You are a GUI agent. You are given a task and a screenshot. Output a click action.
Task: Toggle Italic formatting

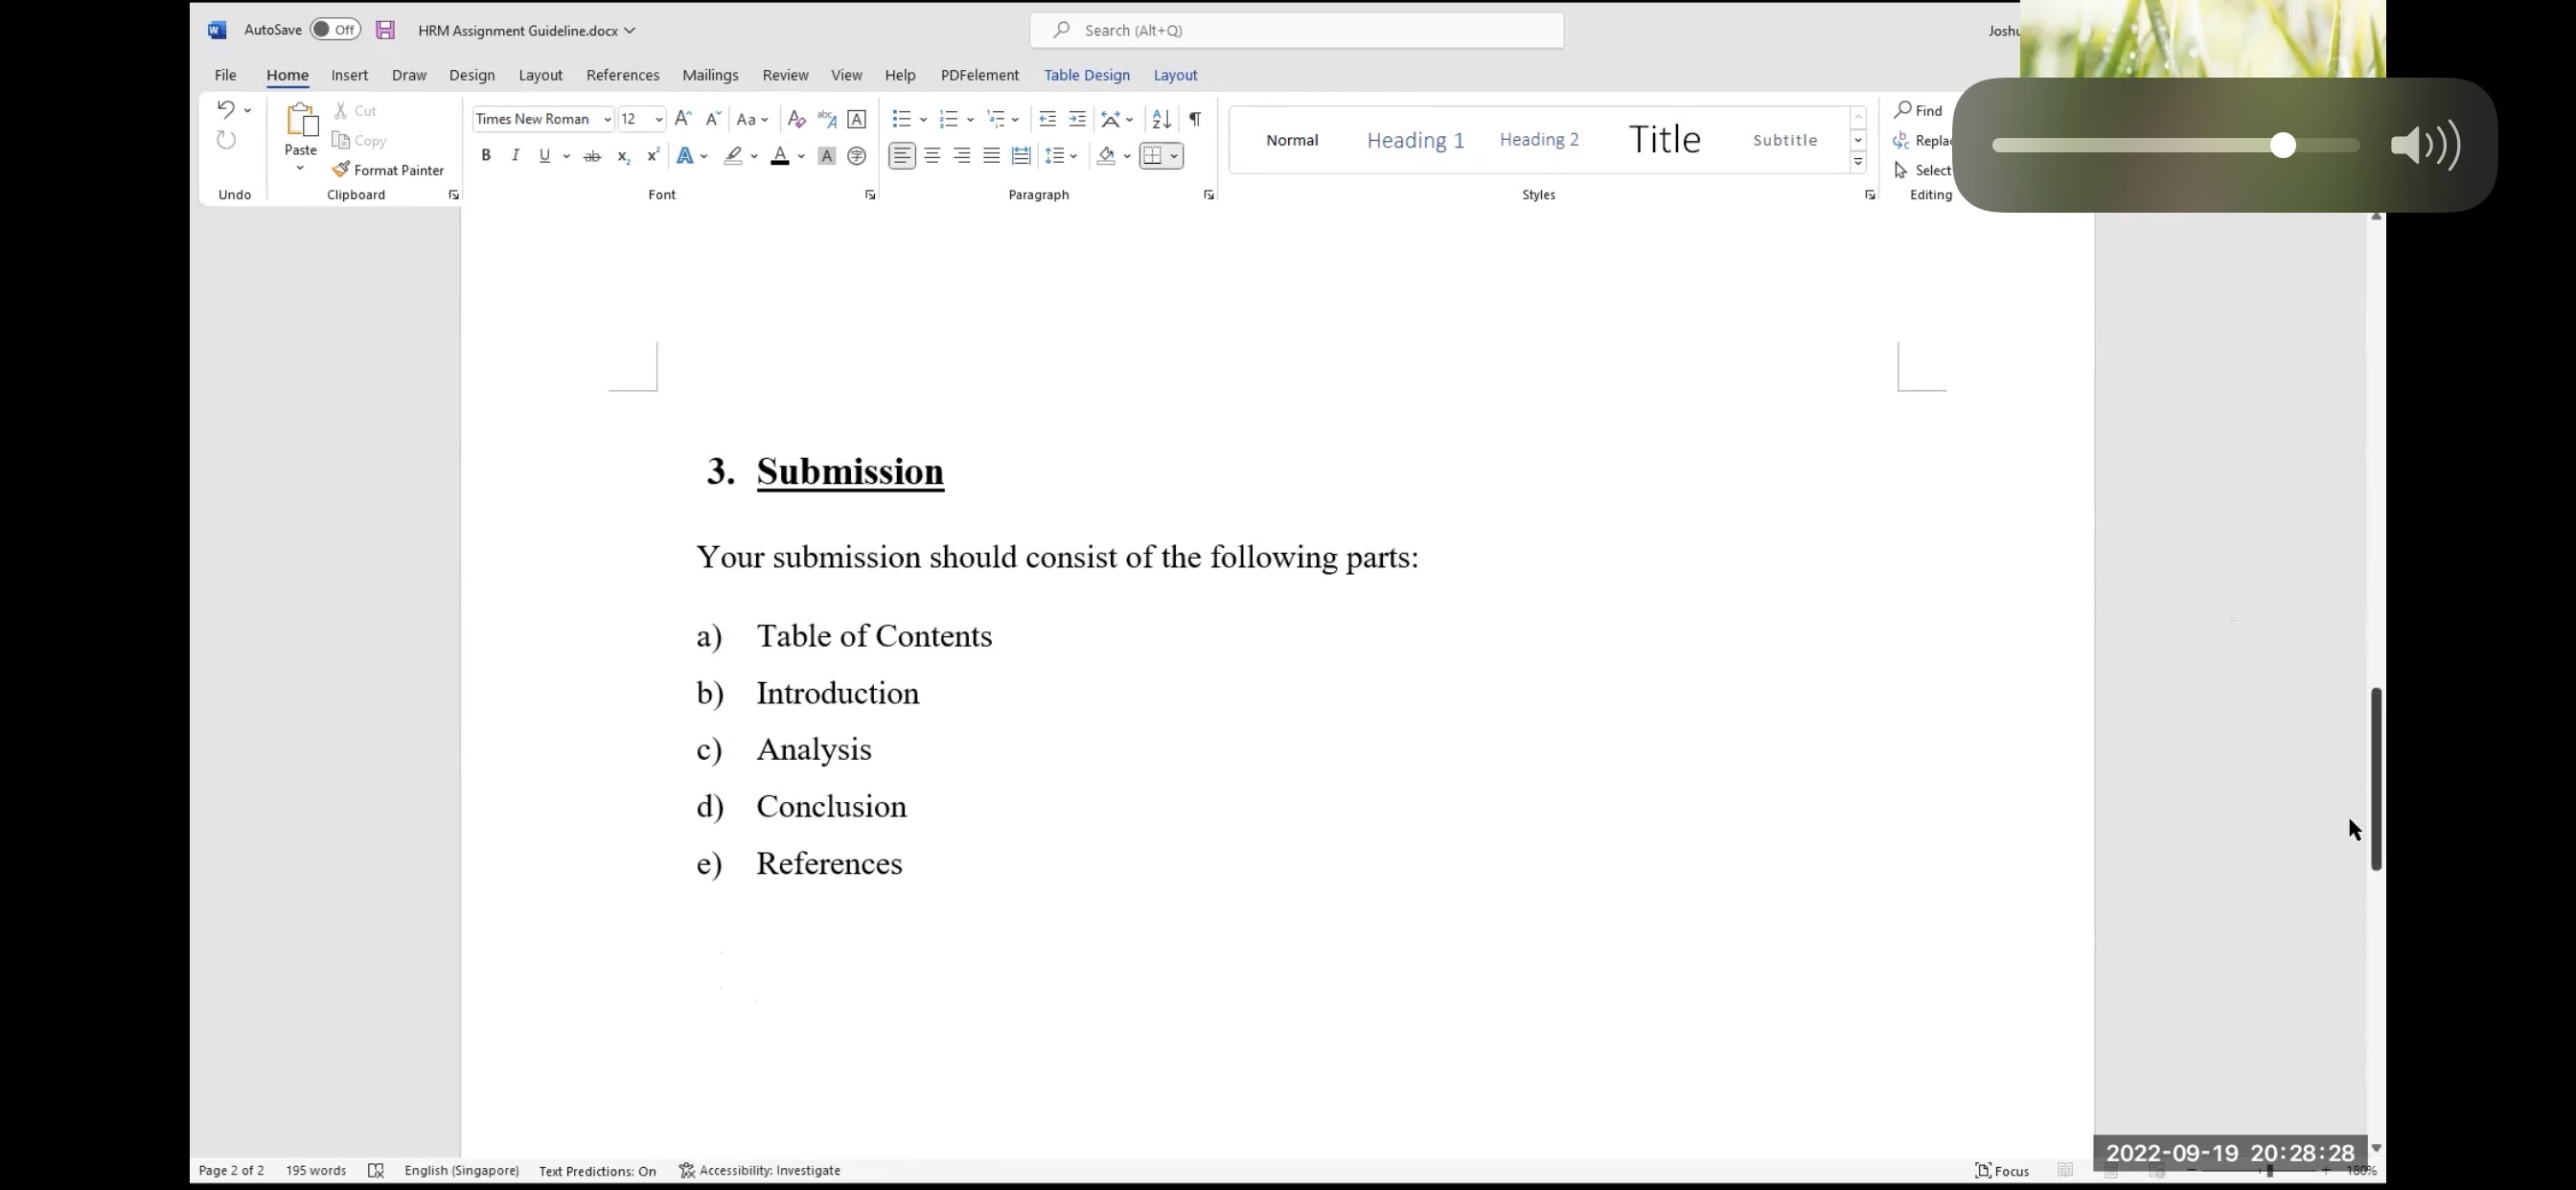point(515,156)
